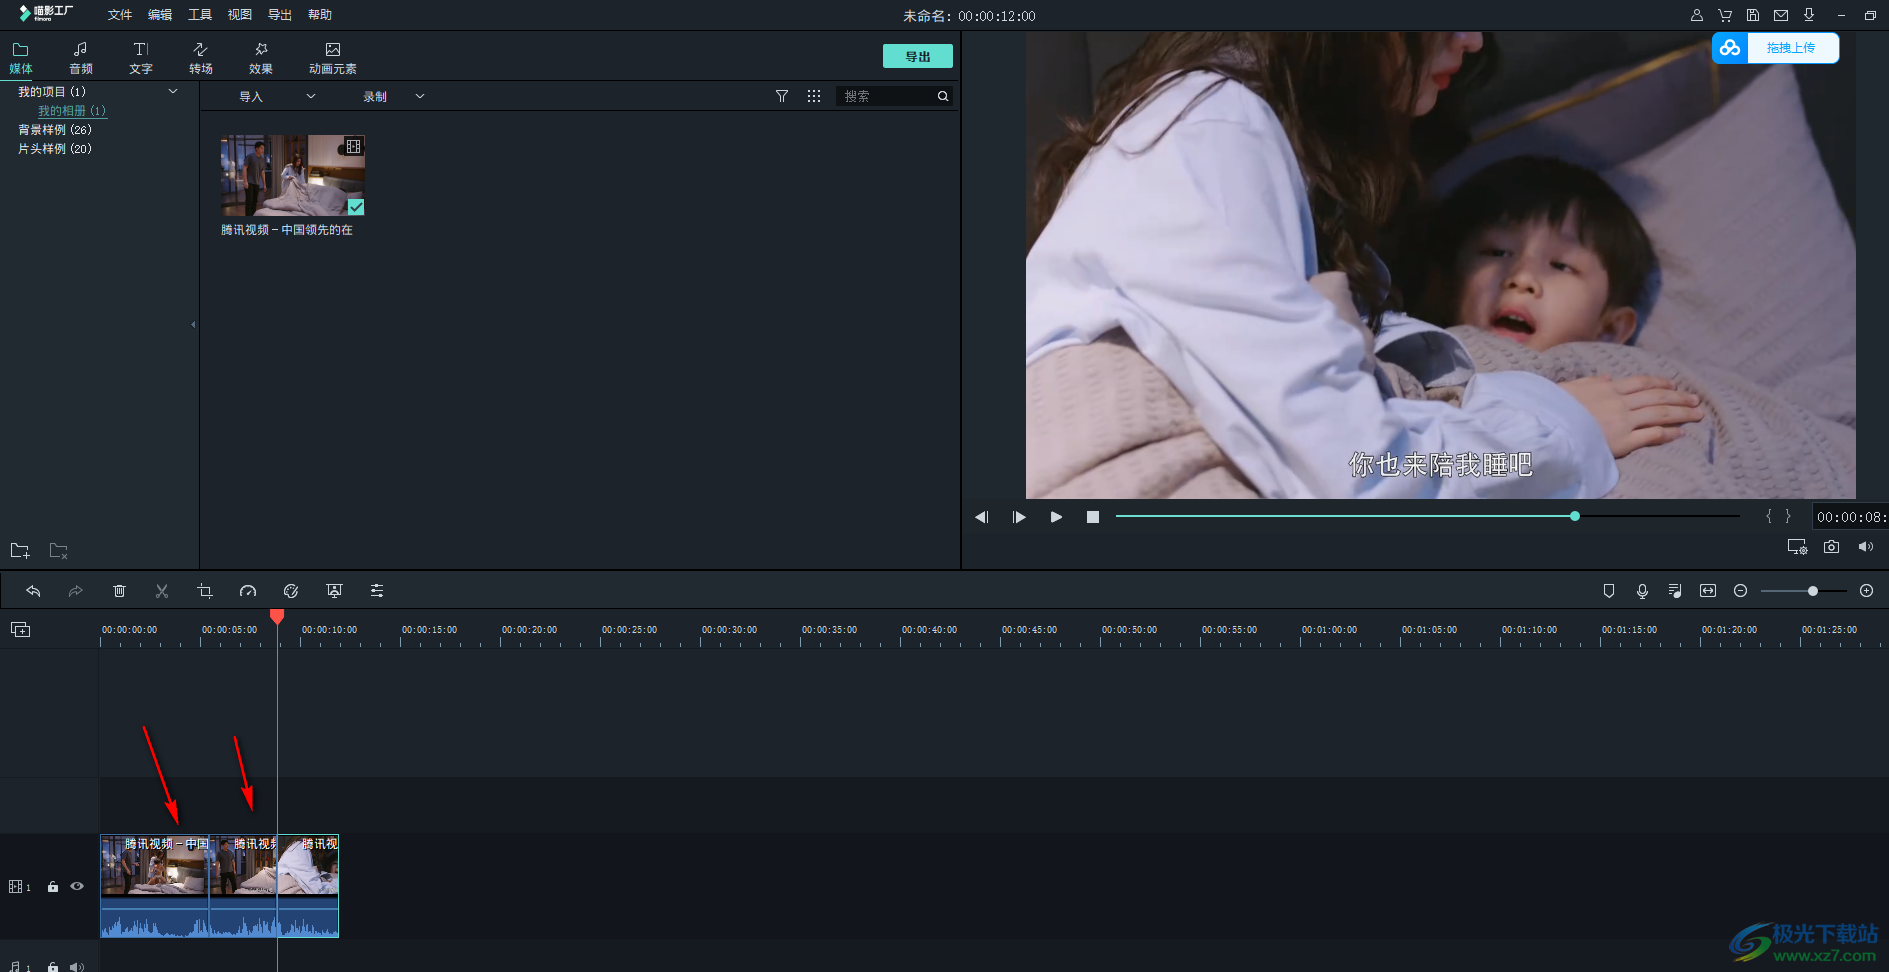Switch to the 转场 transitions tab

click(x=201, y=58)
